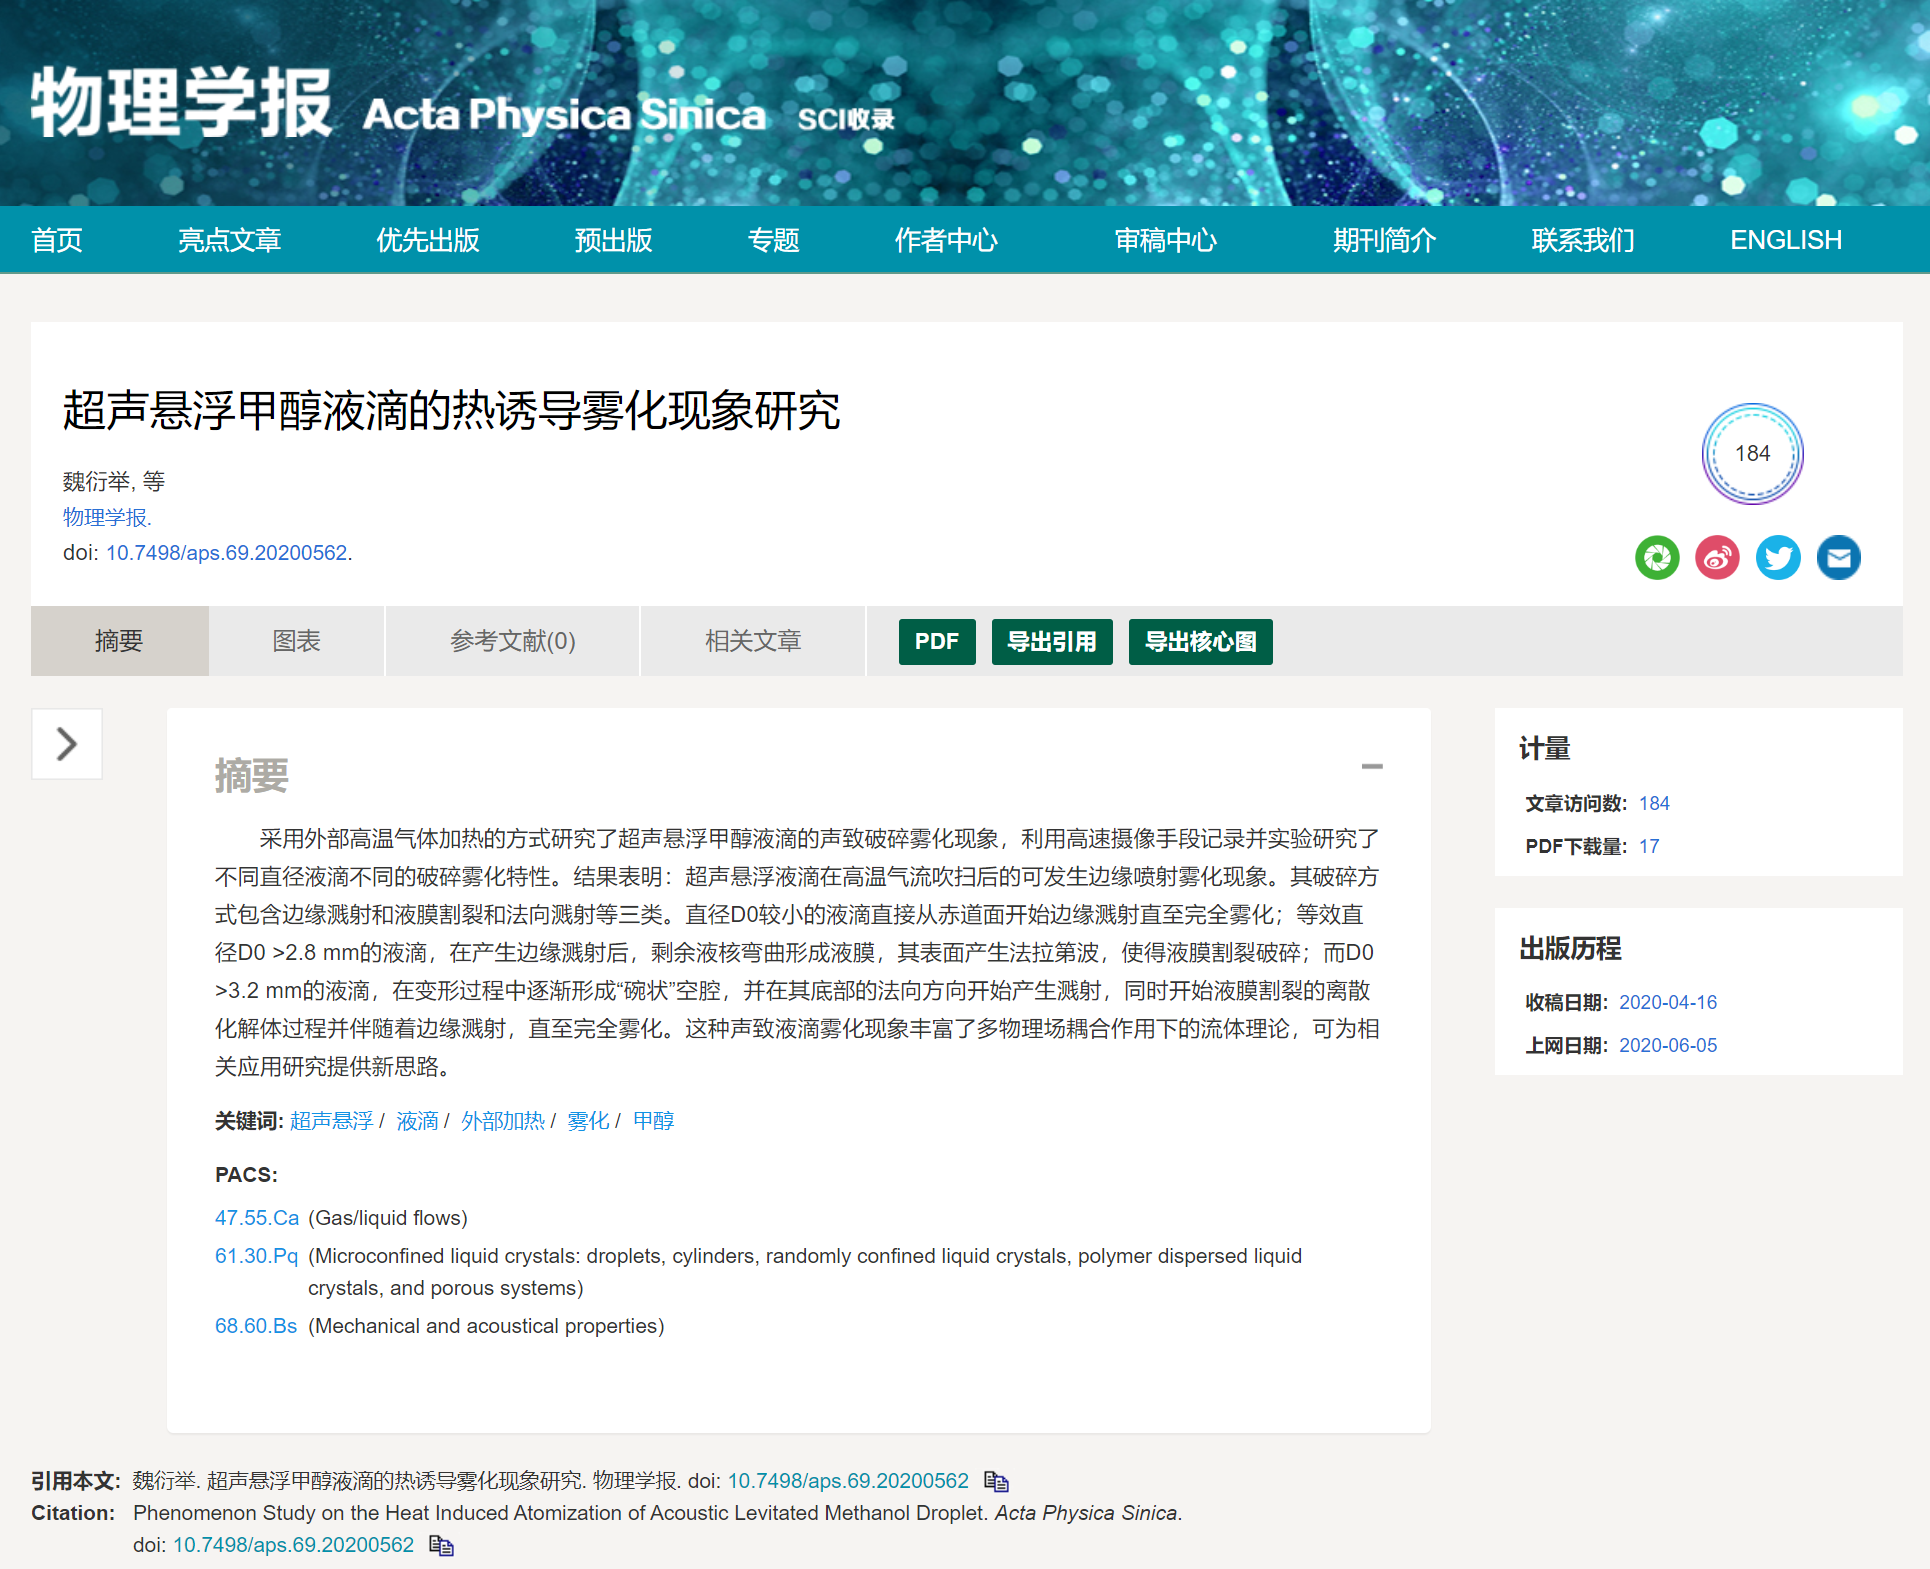
Task: Click the journal logo 物理学报
Action: 181,103
